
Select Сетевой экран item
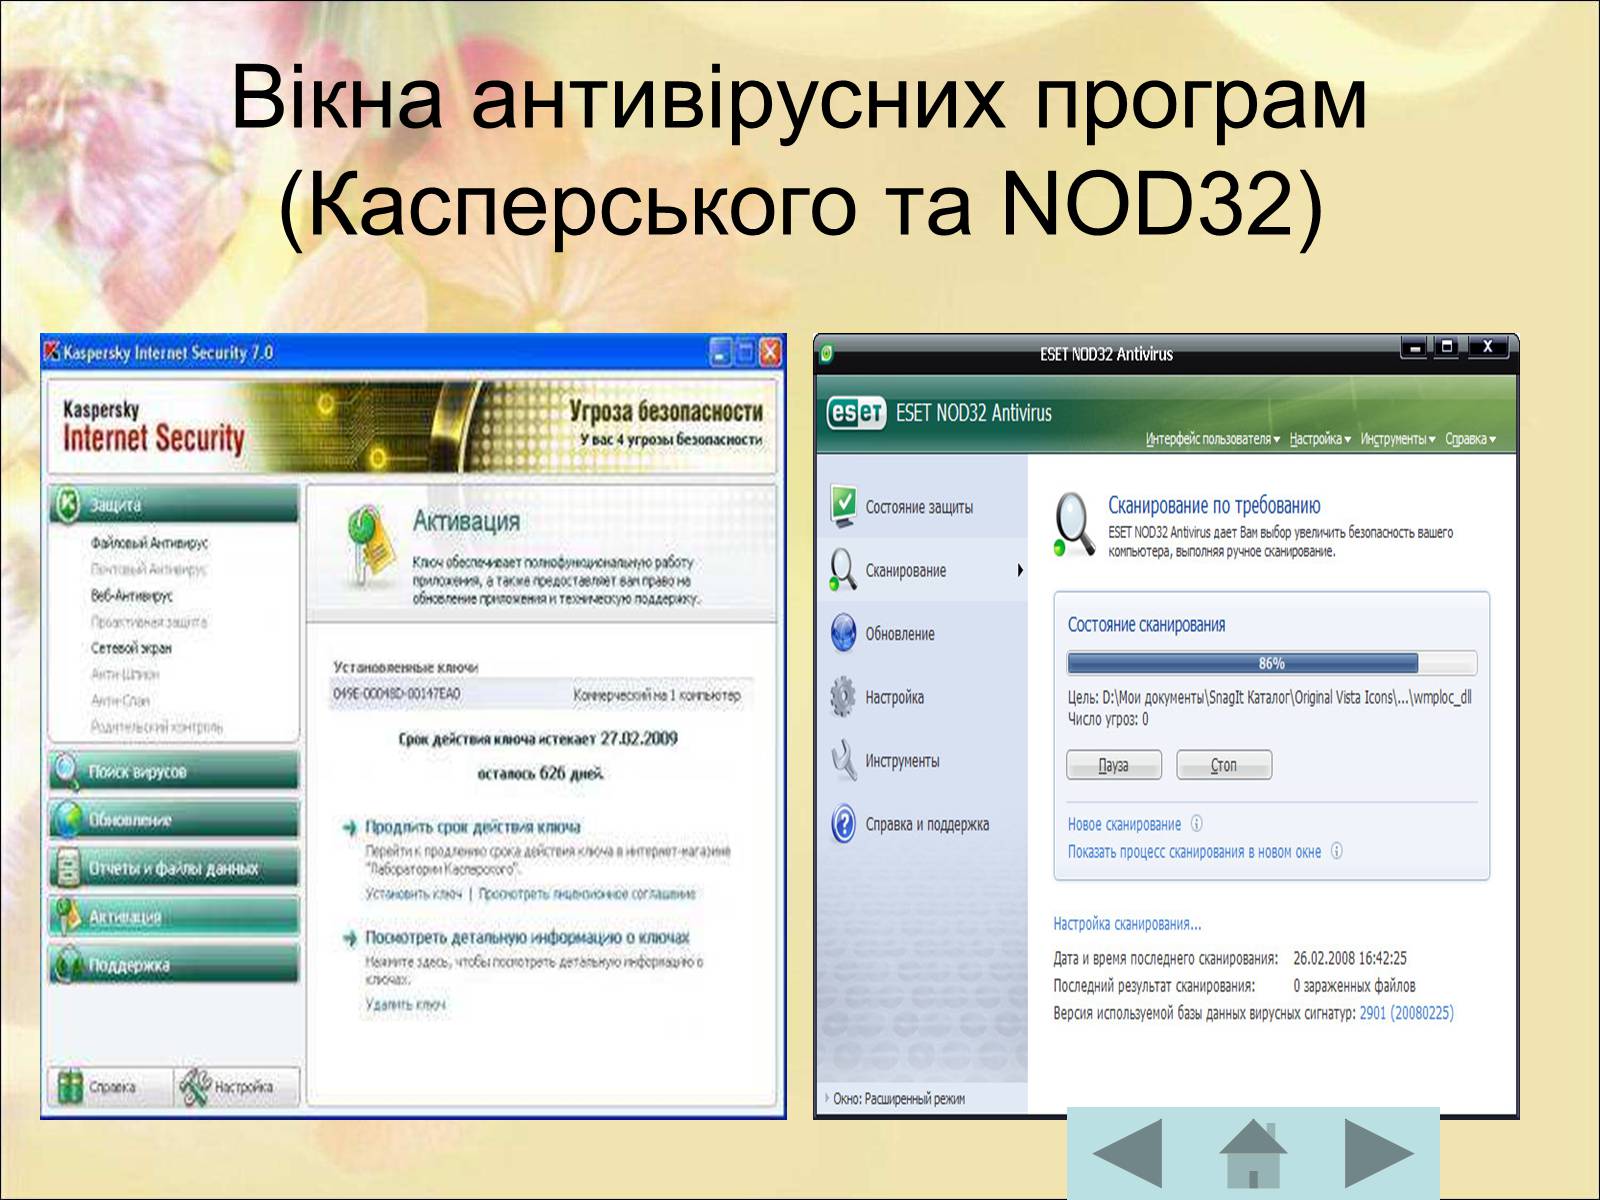[131, 648]
